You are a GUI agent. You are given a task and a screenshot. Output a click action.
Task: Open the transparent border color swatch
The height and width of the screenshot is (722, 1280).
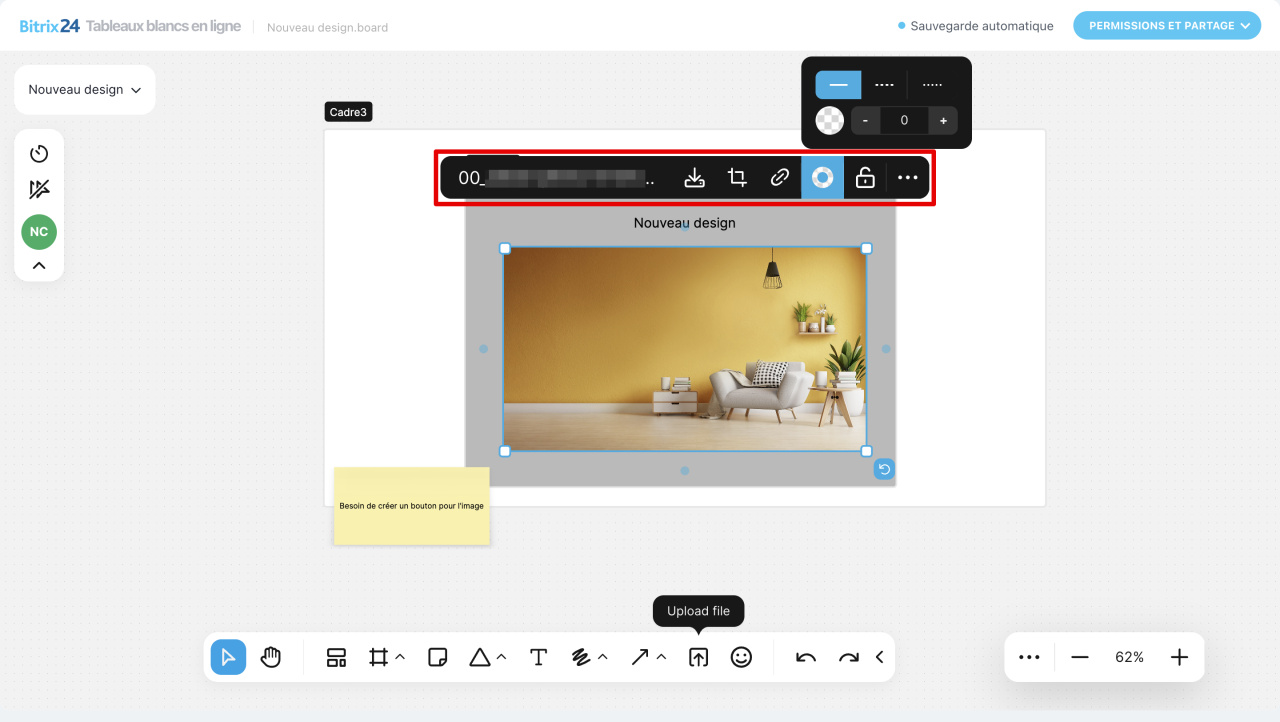829,120
